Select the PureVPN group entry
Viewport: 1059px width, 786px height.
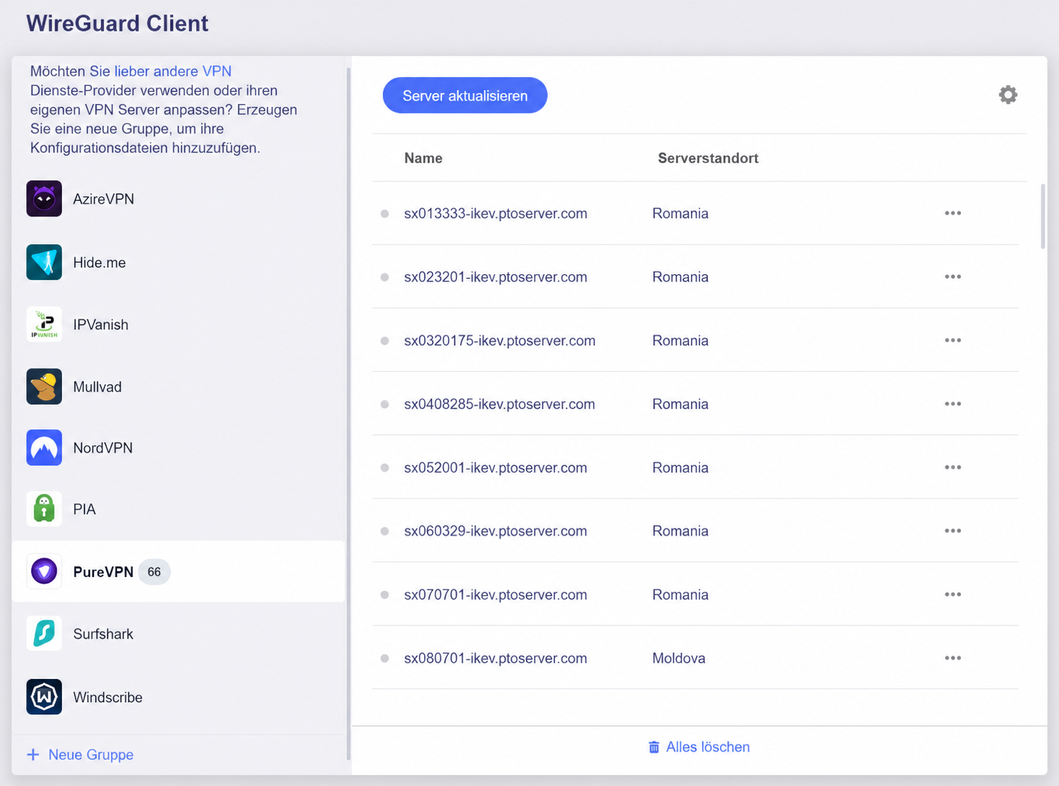(178, 571)
